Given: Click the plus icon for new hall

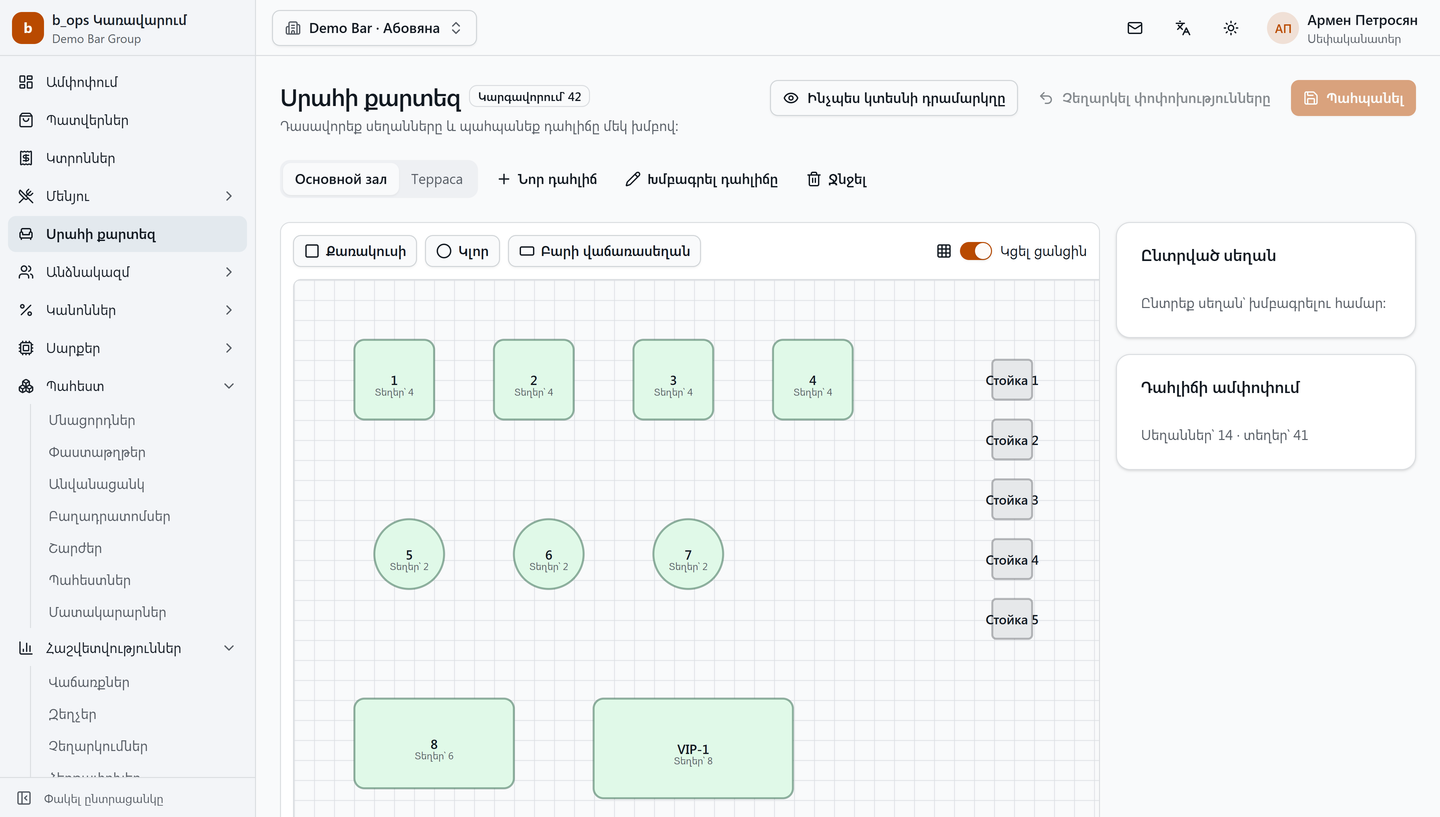Looking at the screenshot, I should (504, 179).
